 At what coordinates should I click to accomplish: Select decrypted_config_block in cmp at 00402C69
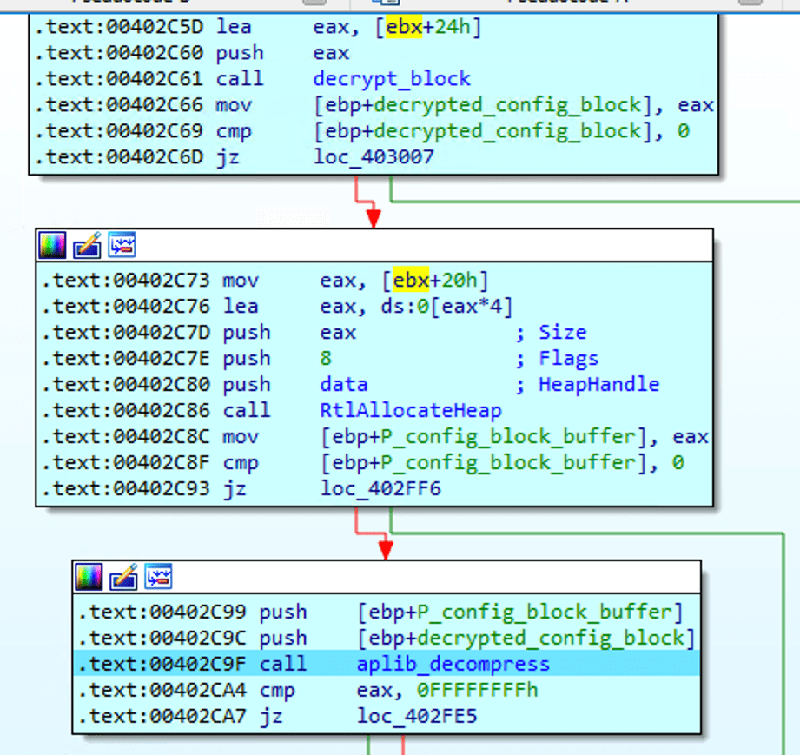pyautogui.click(x=507, y=131)
